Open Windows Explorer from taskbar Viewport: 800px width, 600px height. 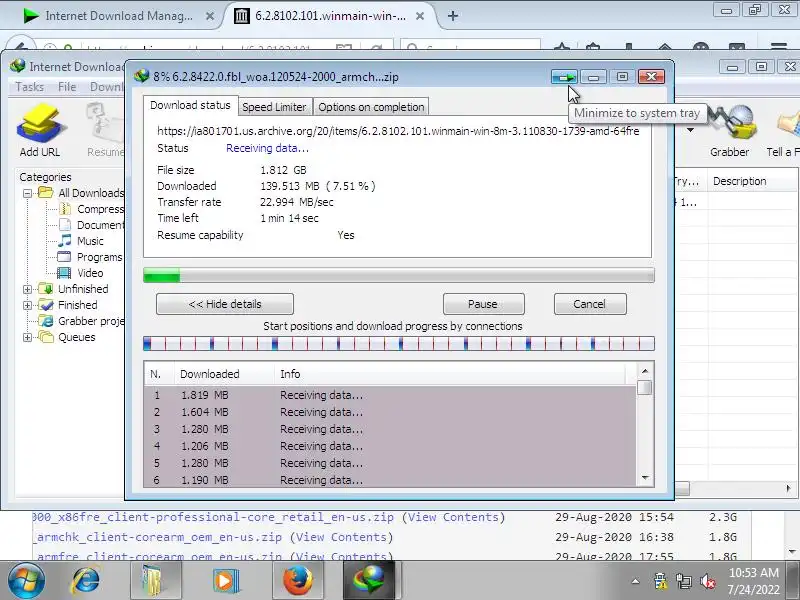pos(156,581)
